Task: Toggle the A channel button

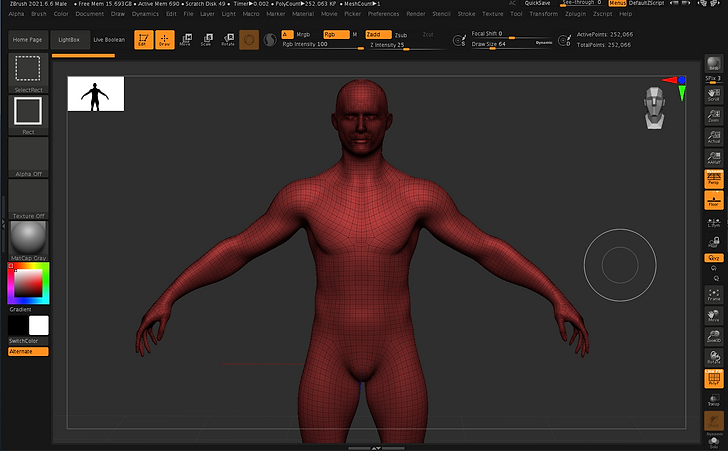Action: coord(287,34)
